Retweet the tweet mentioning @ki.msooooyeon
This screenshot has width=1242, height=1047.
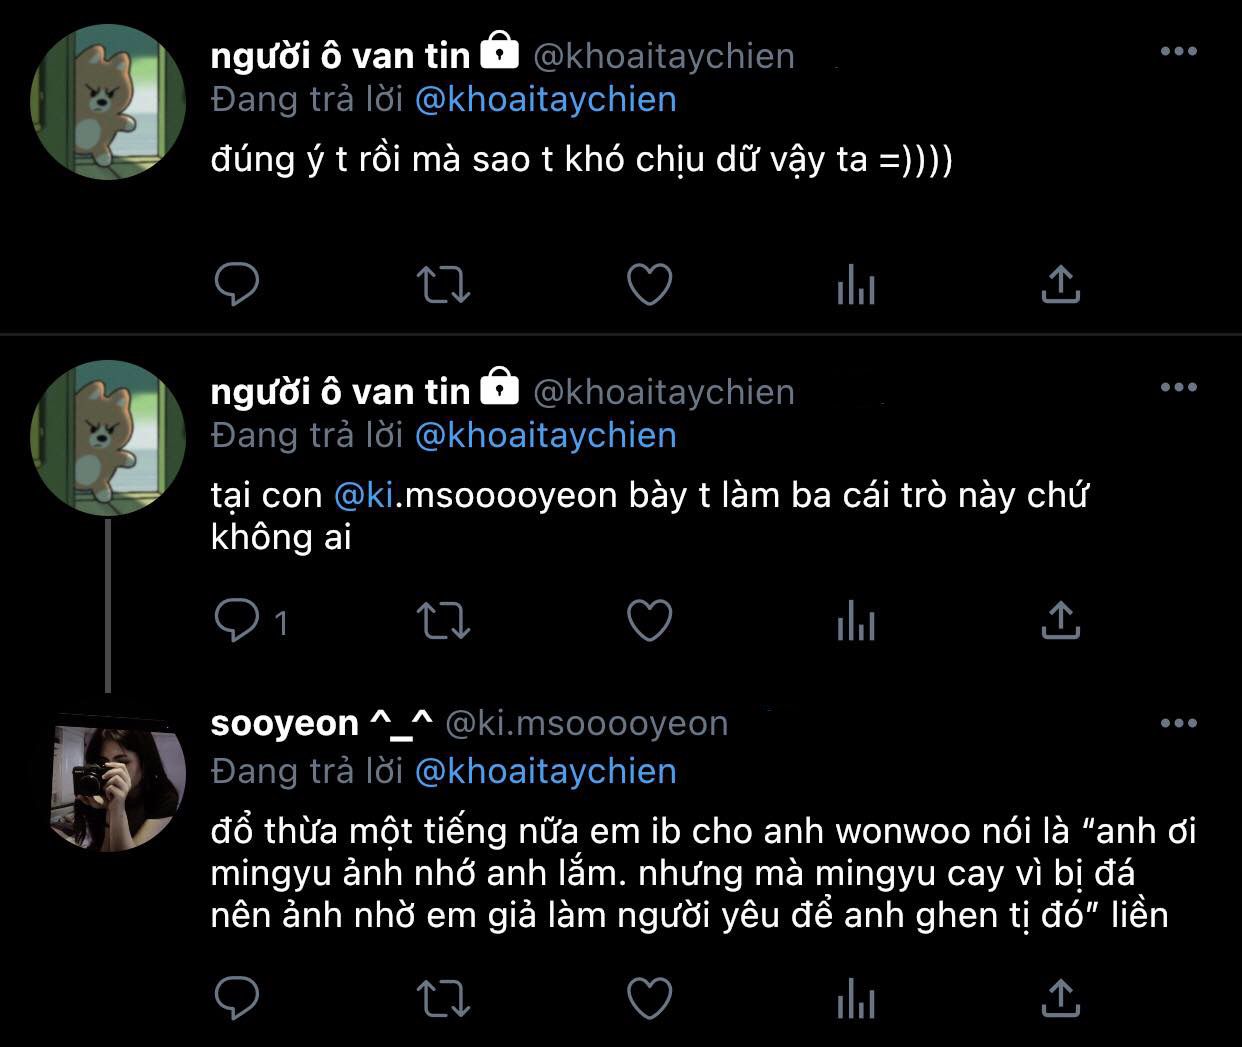443,621
